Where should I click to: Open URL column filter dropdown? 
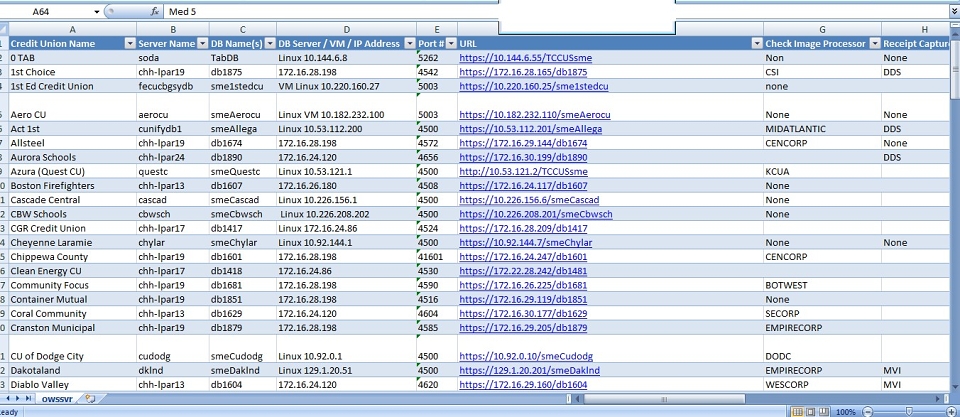click(x=757, y=43)
